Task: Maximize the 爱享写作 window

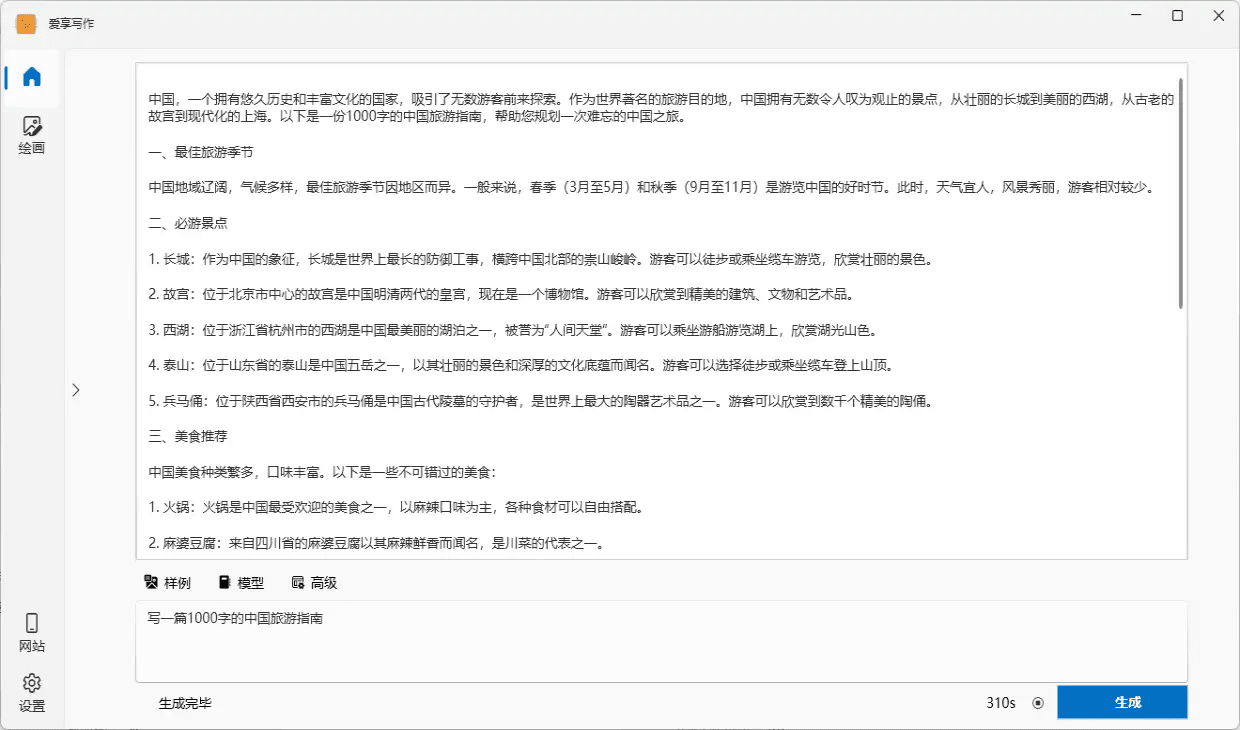Action: tap(1178, 15)
